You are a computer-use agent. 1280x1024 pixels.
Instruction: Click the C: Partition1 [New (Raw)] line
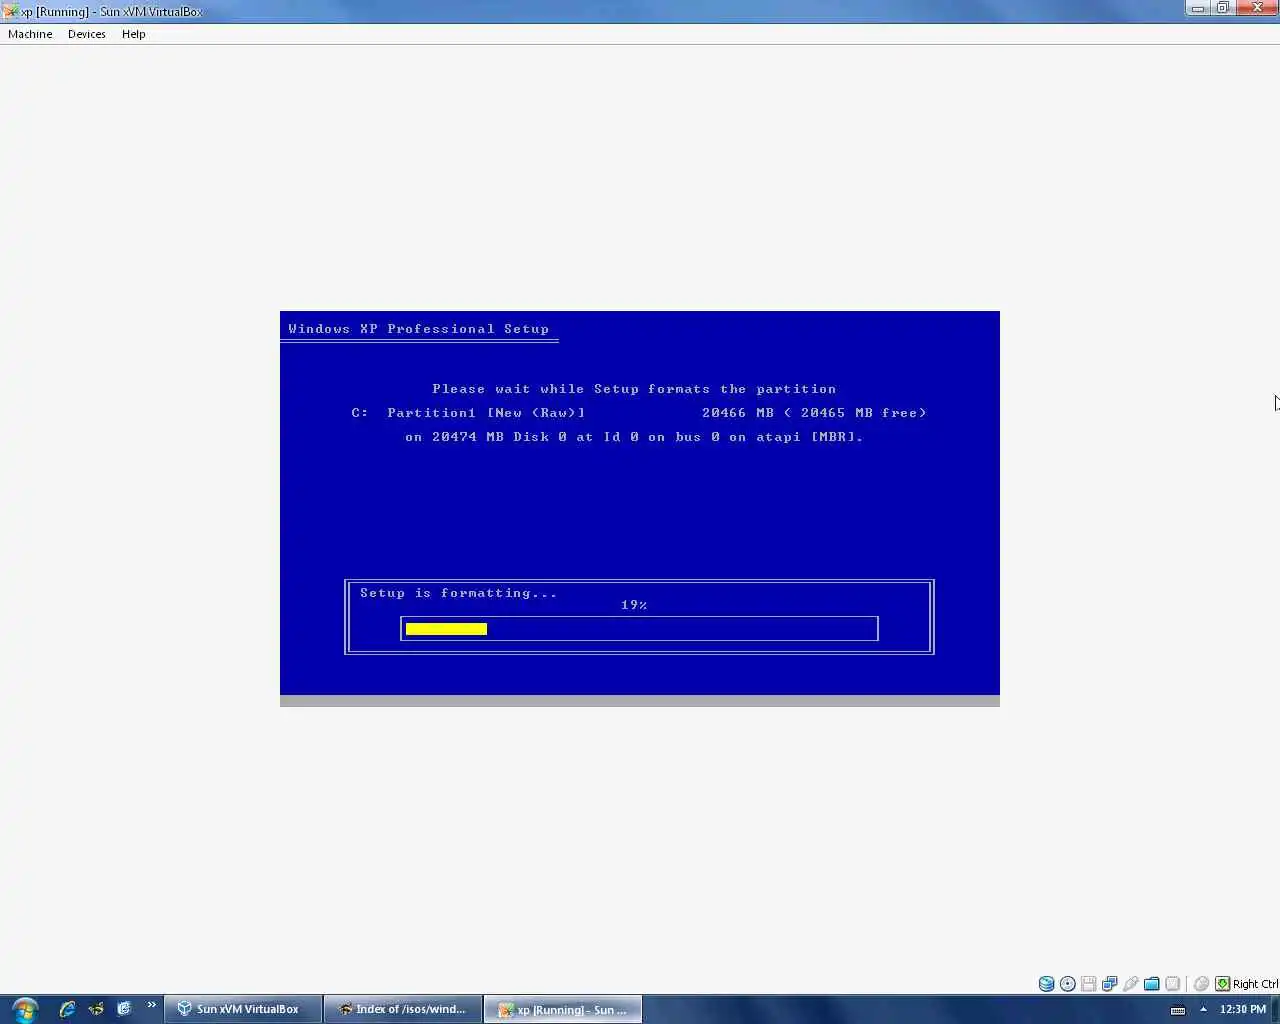639,413
